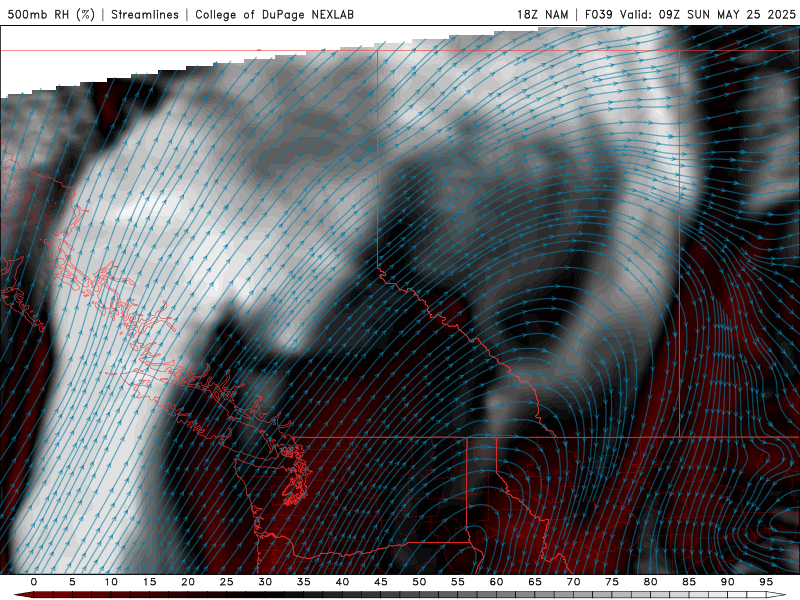This screenshot has width=800, height=600.
Task: Click the '65' value on the color scale
Action: tap(535, 582)
